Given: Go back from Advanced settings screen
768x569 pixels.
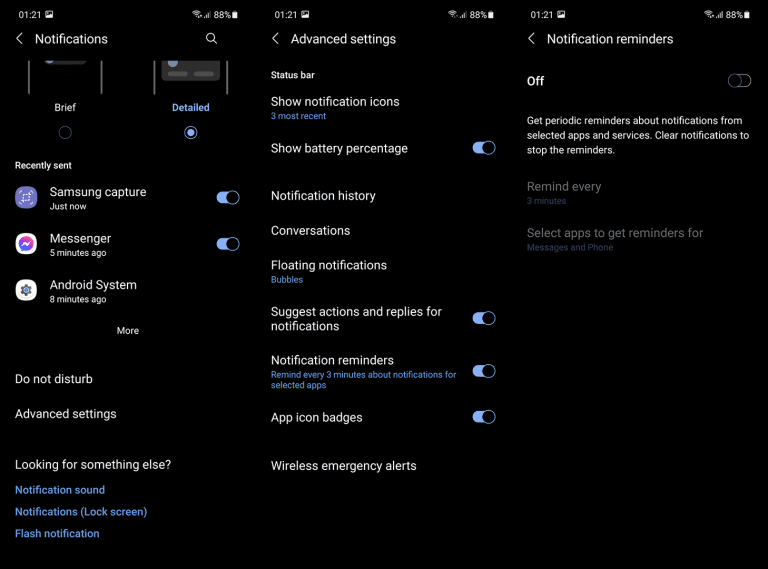Looking at the screenshot, I should tap(276, 38).
